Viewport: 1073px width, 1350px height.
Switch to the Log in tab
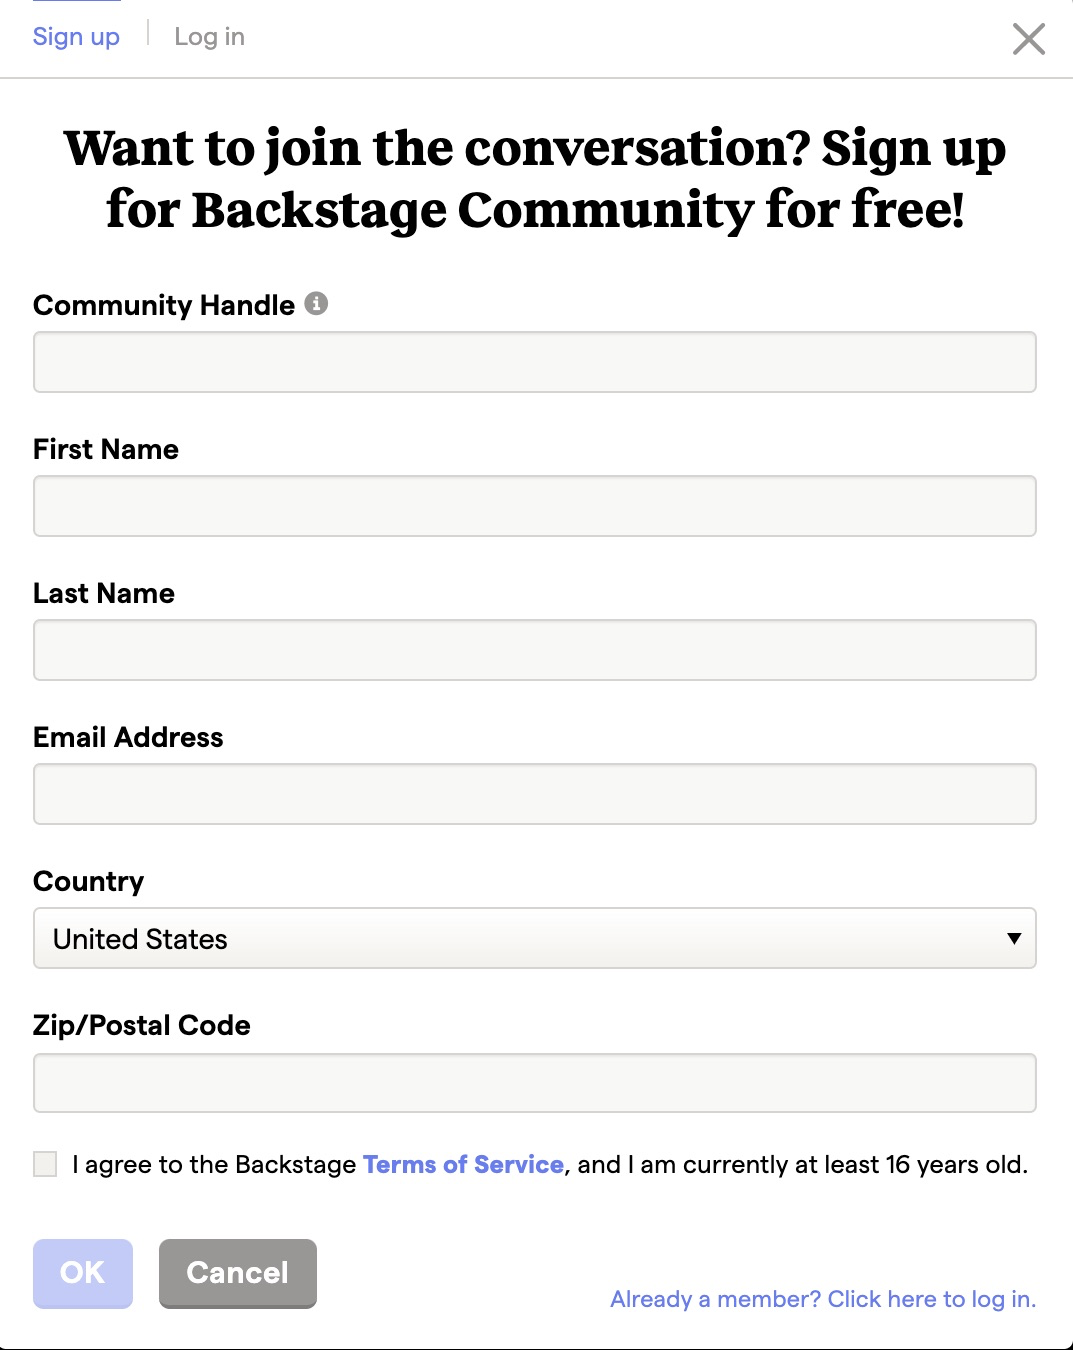209,37
